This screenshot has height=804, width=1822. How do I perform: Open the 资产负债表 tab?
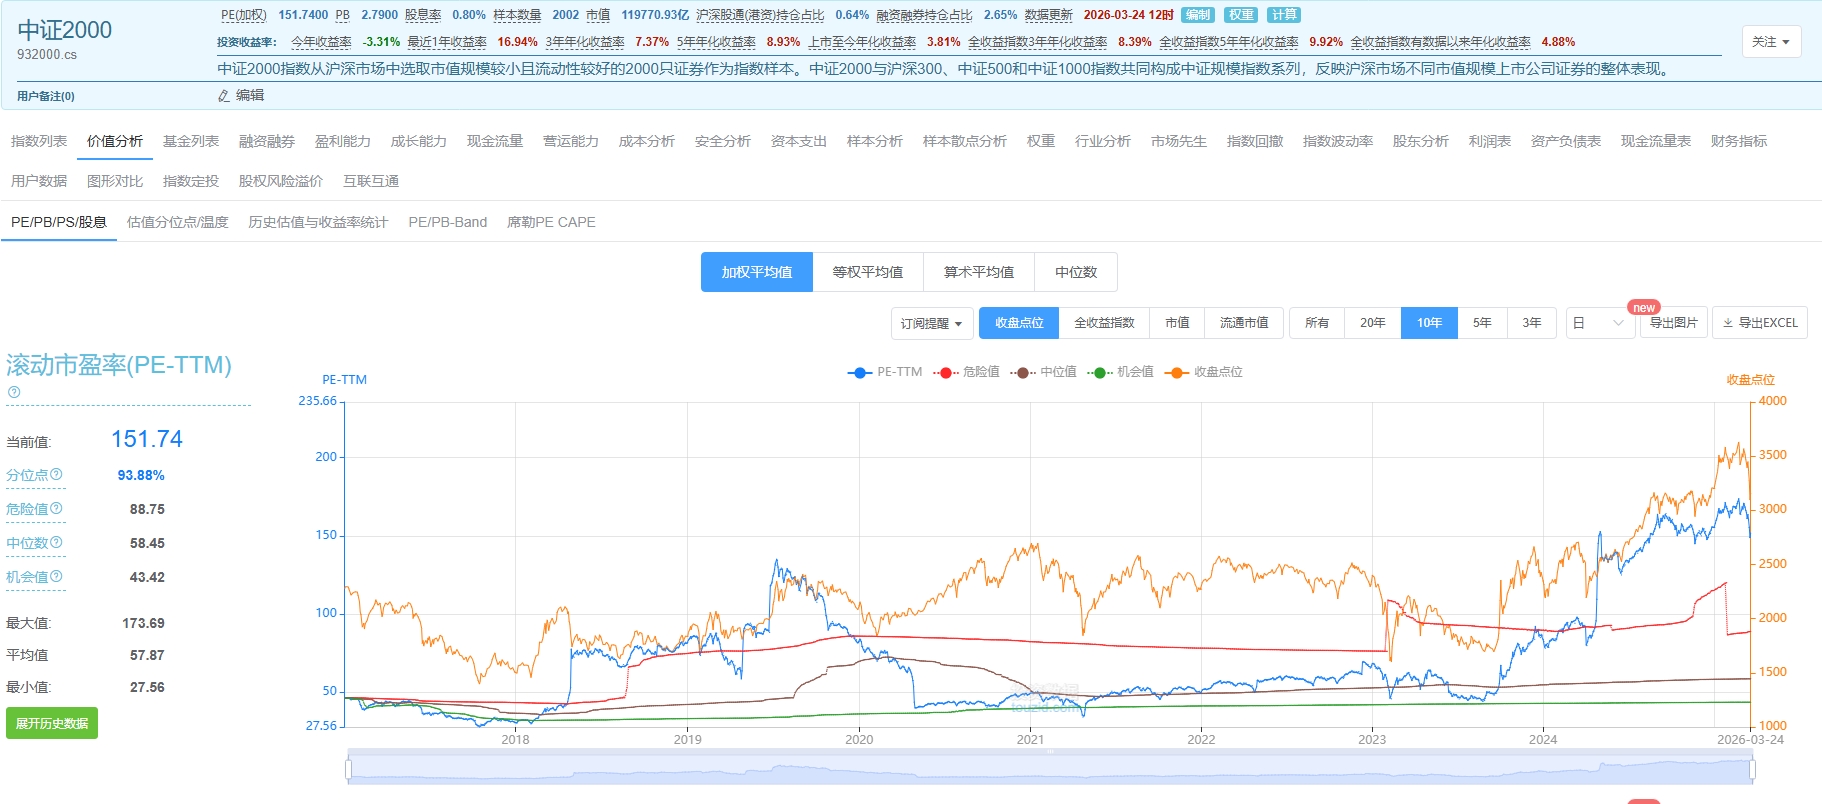[x=1566, y=141]
